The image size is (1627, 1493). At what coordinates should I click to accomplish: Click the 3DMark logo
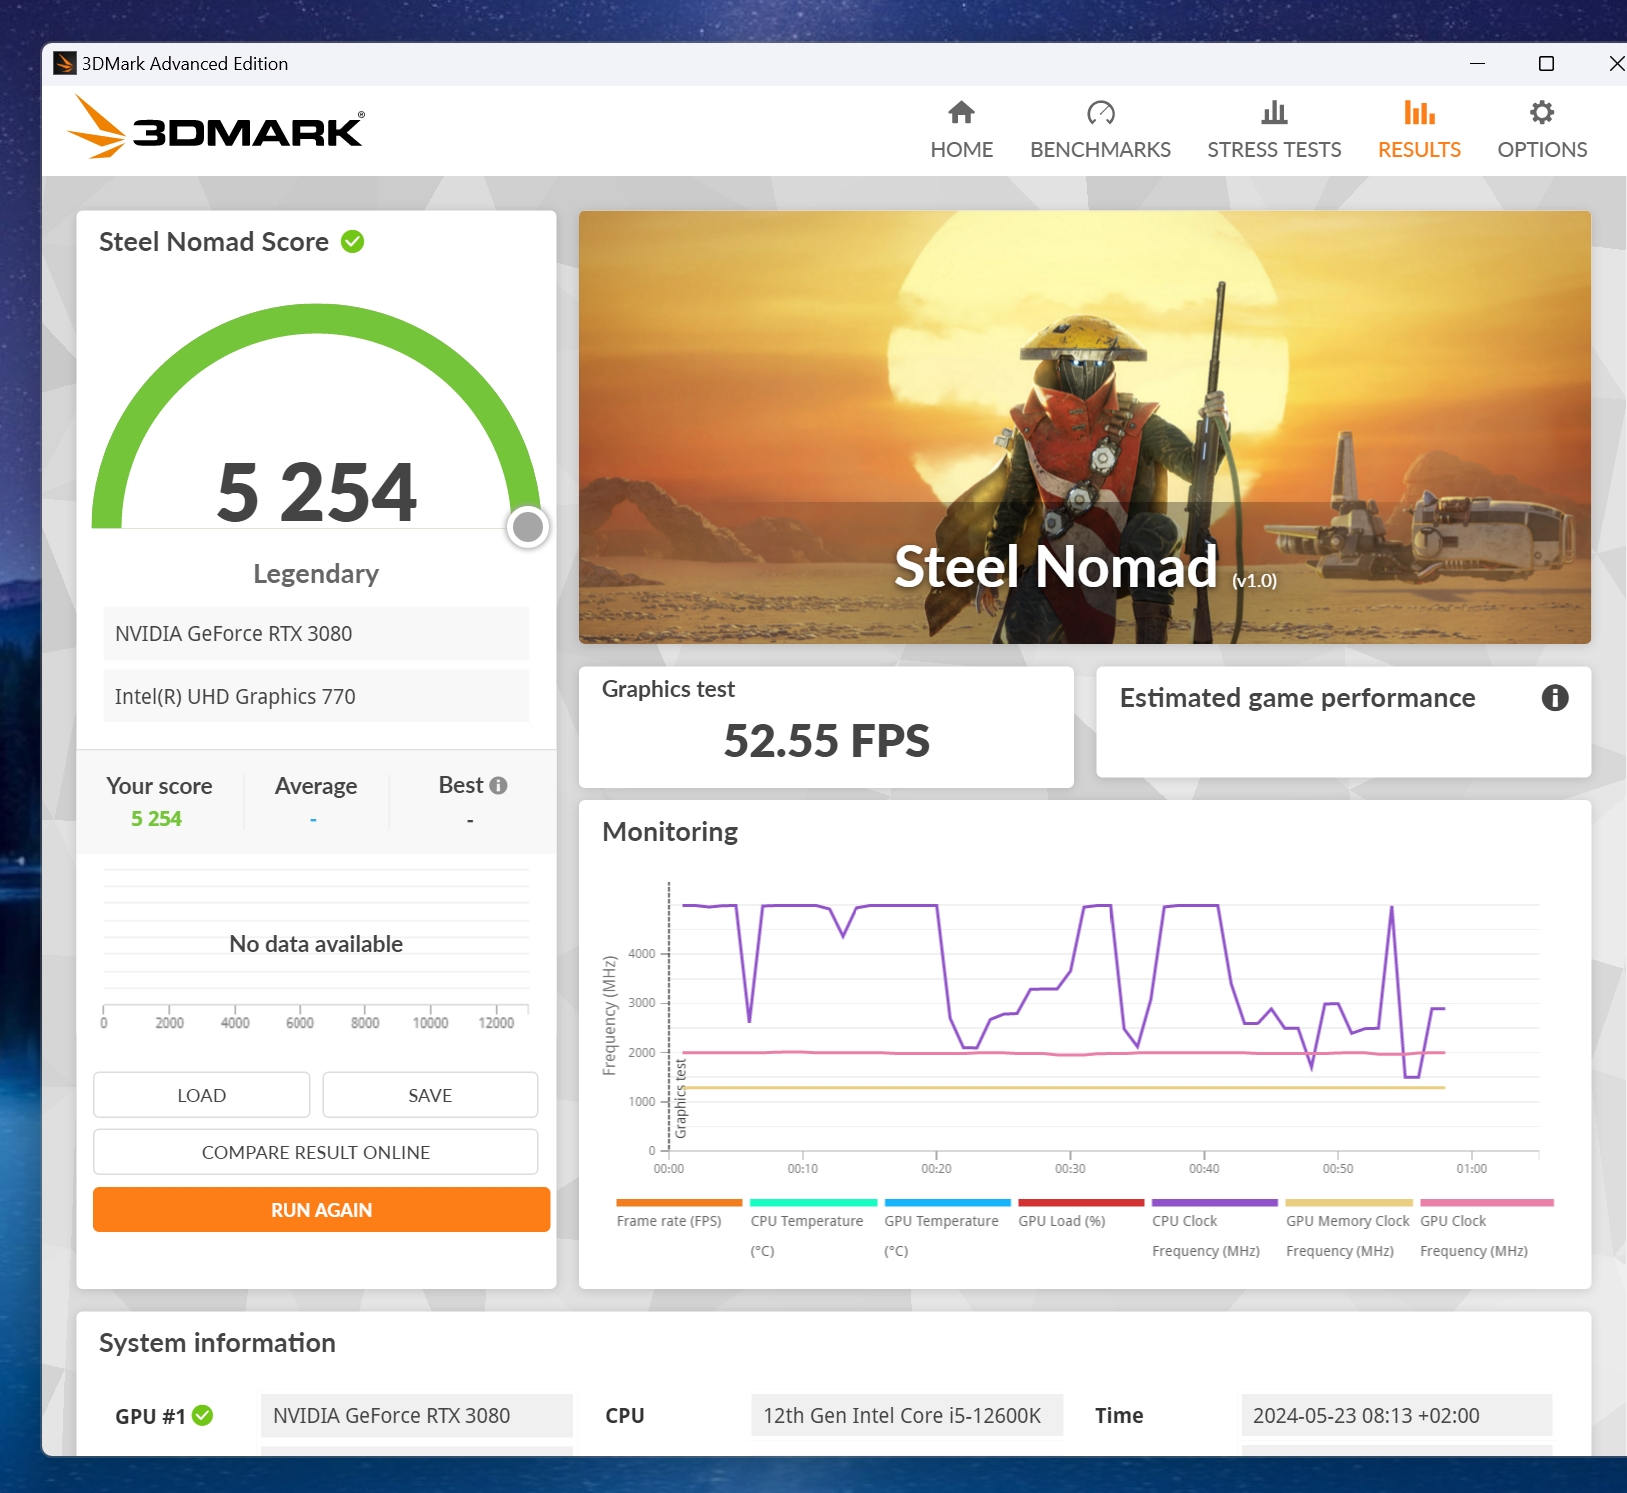click(x=216, y=128)
